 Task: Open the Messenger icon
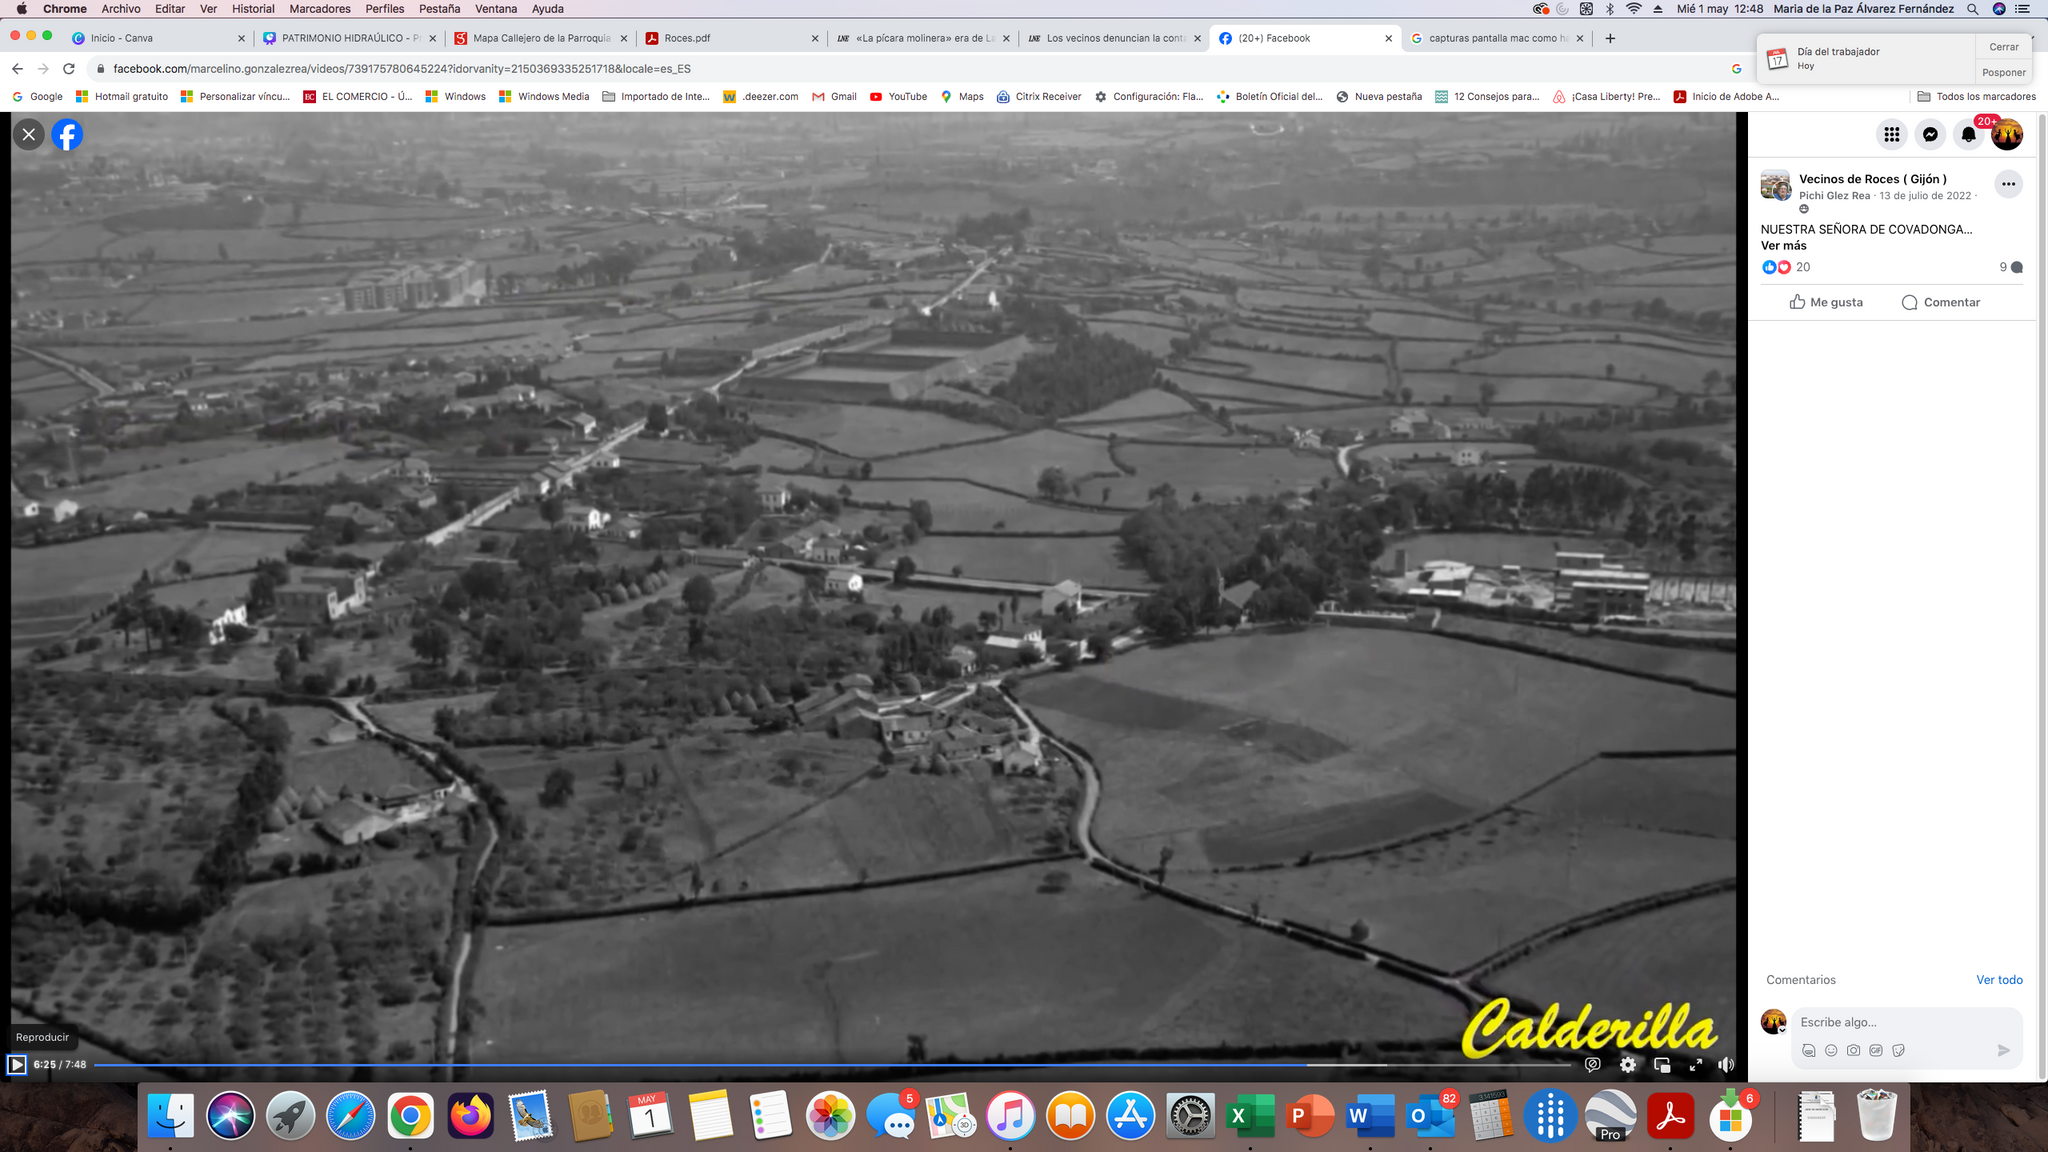pos(1930,135)
